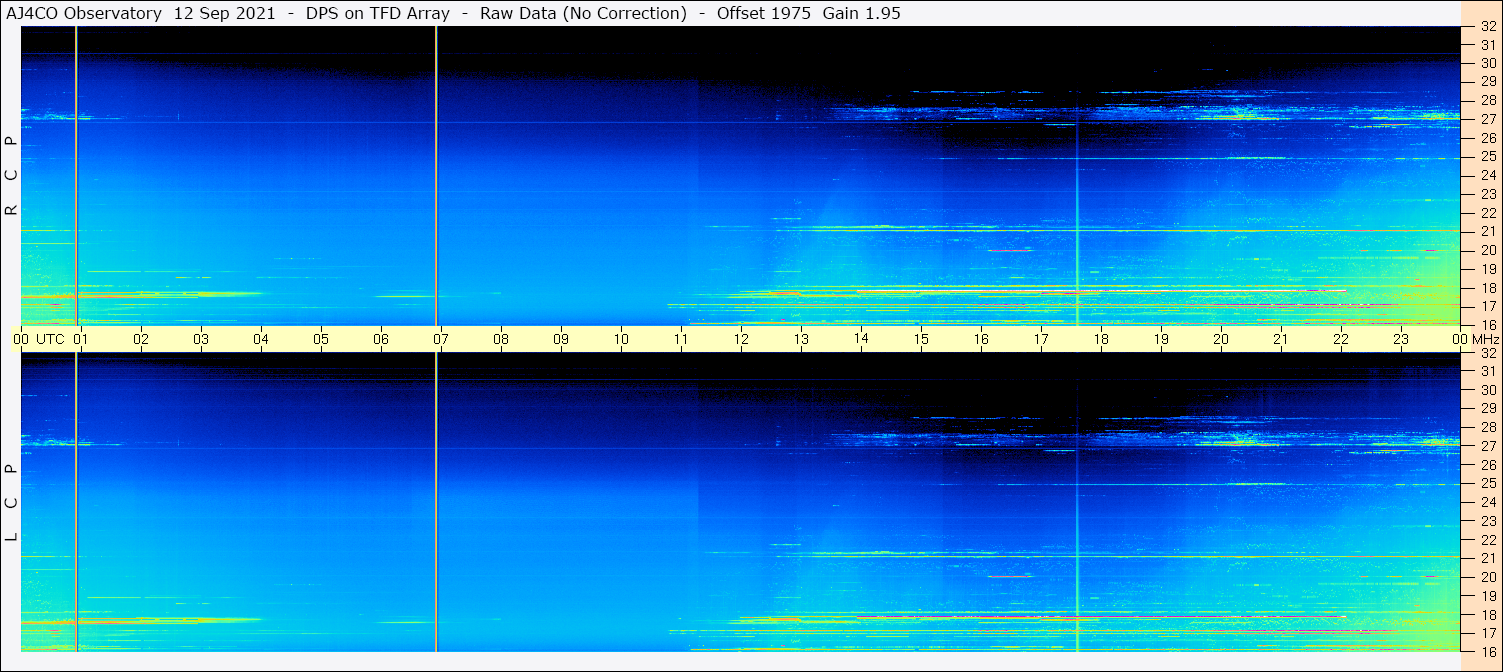Click the 13 hour tick label
Viewport: 1503px width, 672px height.
click(801, 339)
